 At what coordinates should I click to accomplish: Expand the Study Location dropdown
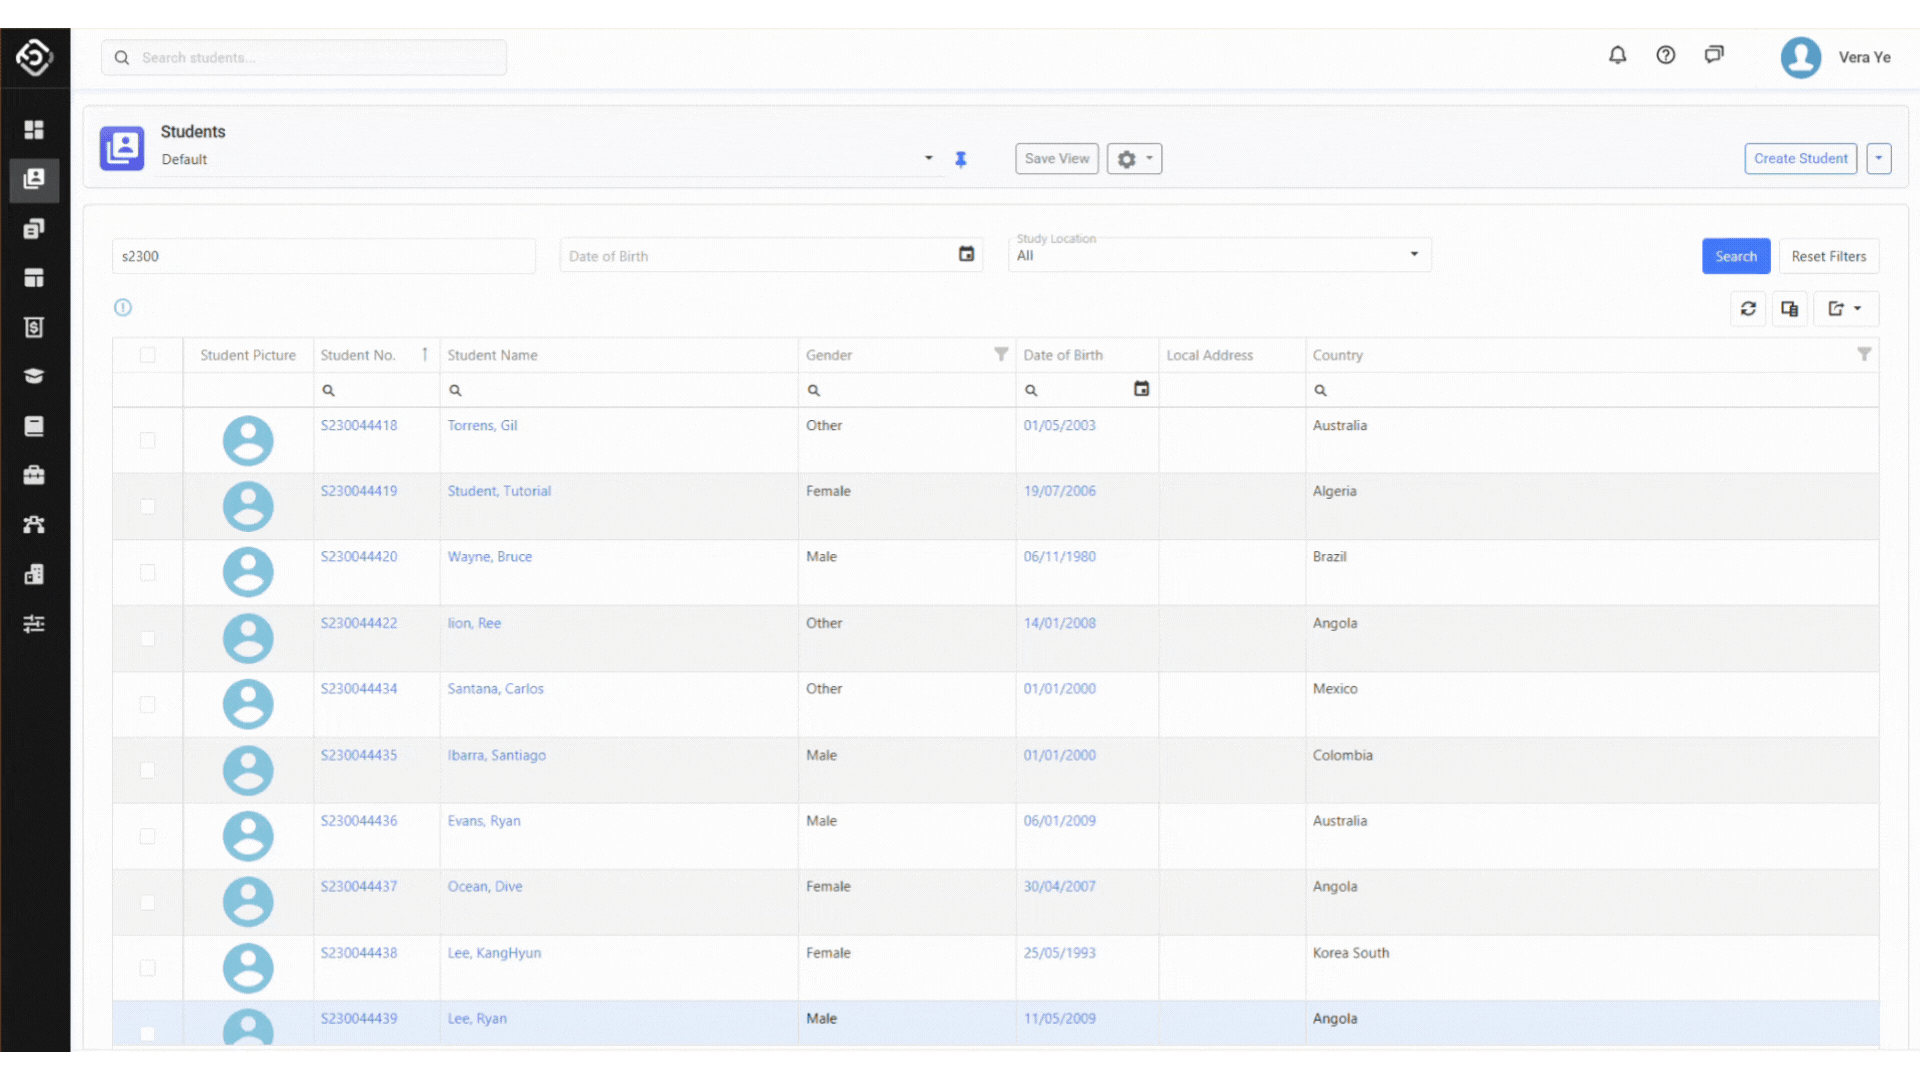point(1414,255)
